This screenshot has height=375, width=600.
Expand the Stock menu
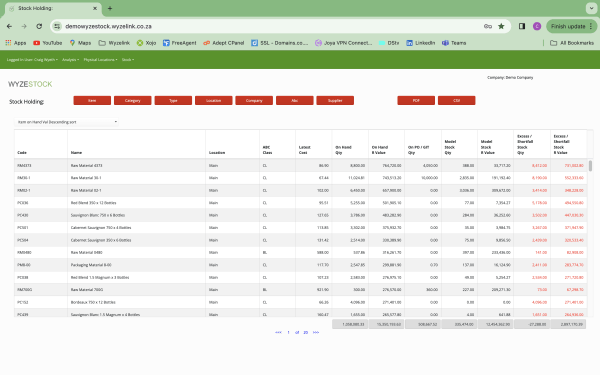(128, 60)
